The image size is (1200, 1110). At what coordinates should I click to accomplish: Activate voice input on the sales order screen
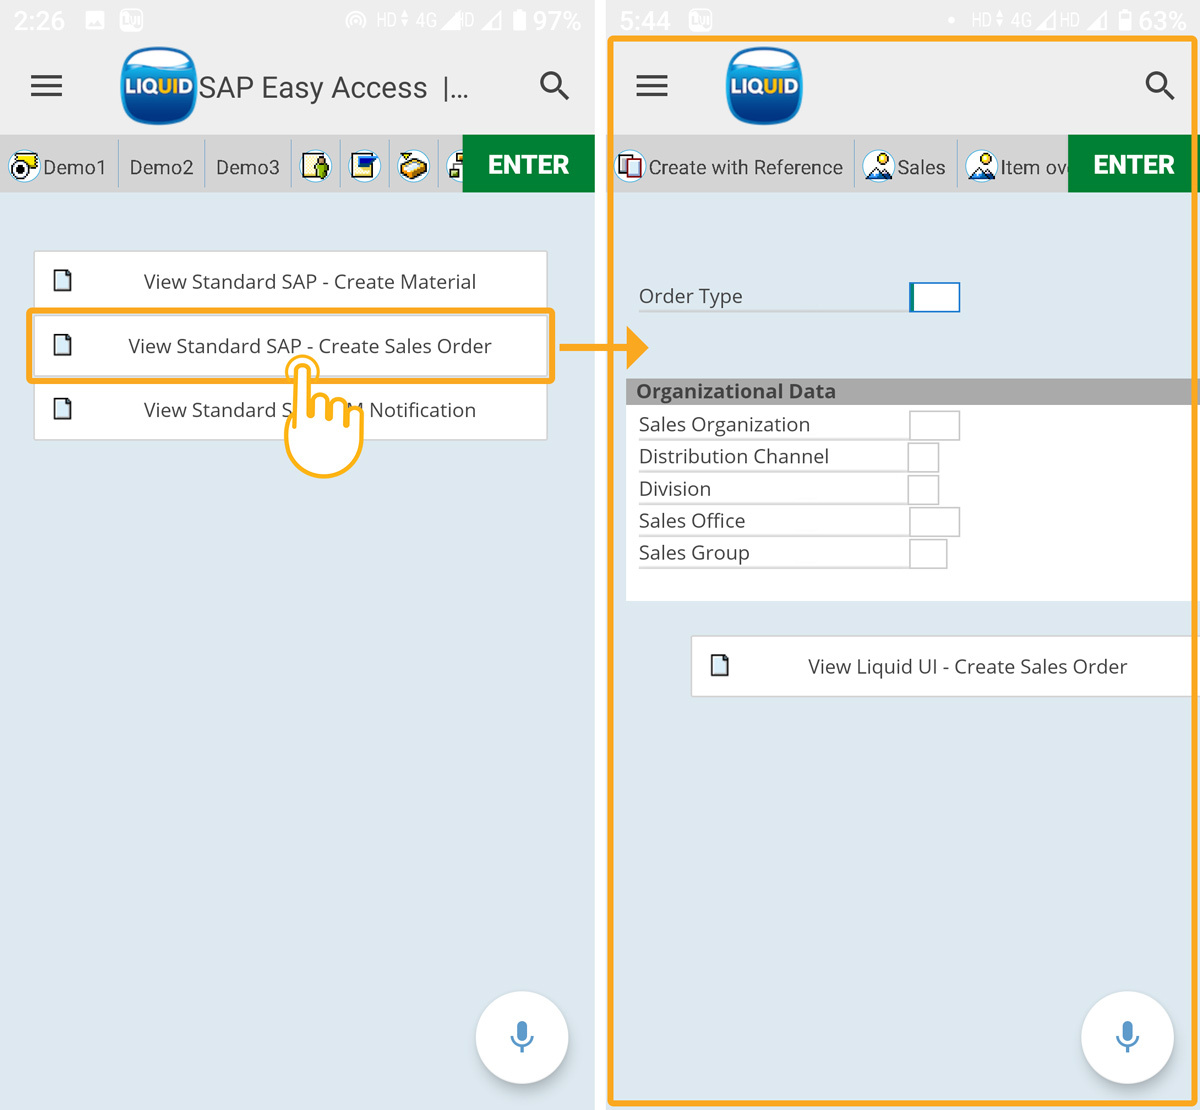[x=1127, y=1037]
